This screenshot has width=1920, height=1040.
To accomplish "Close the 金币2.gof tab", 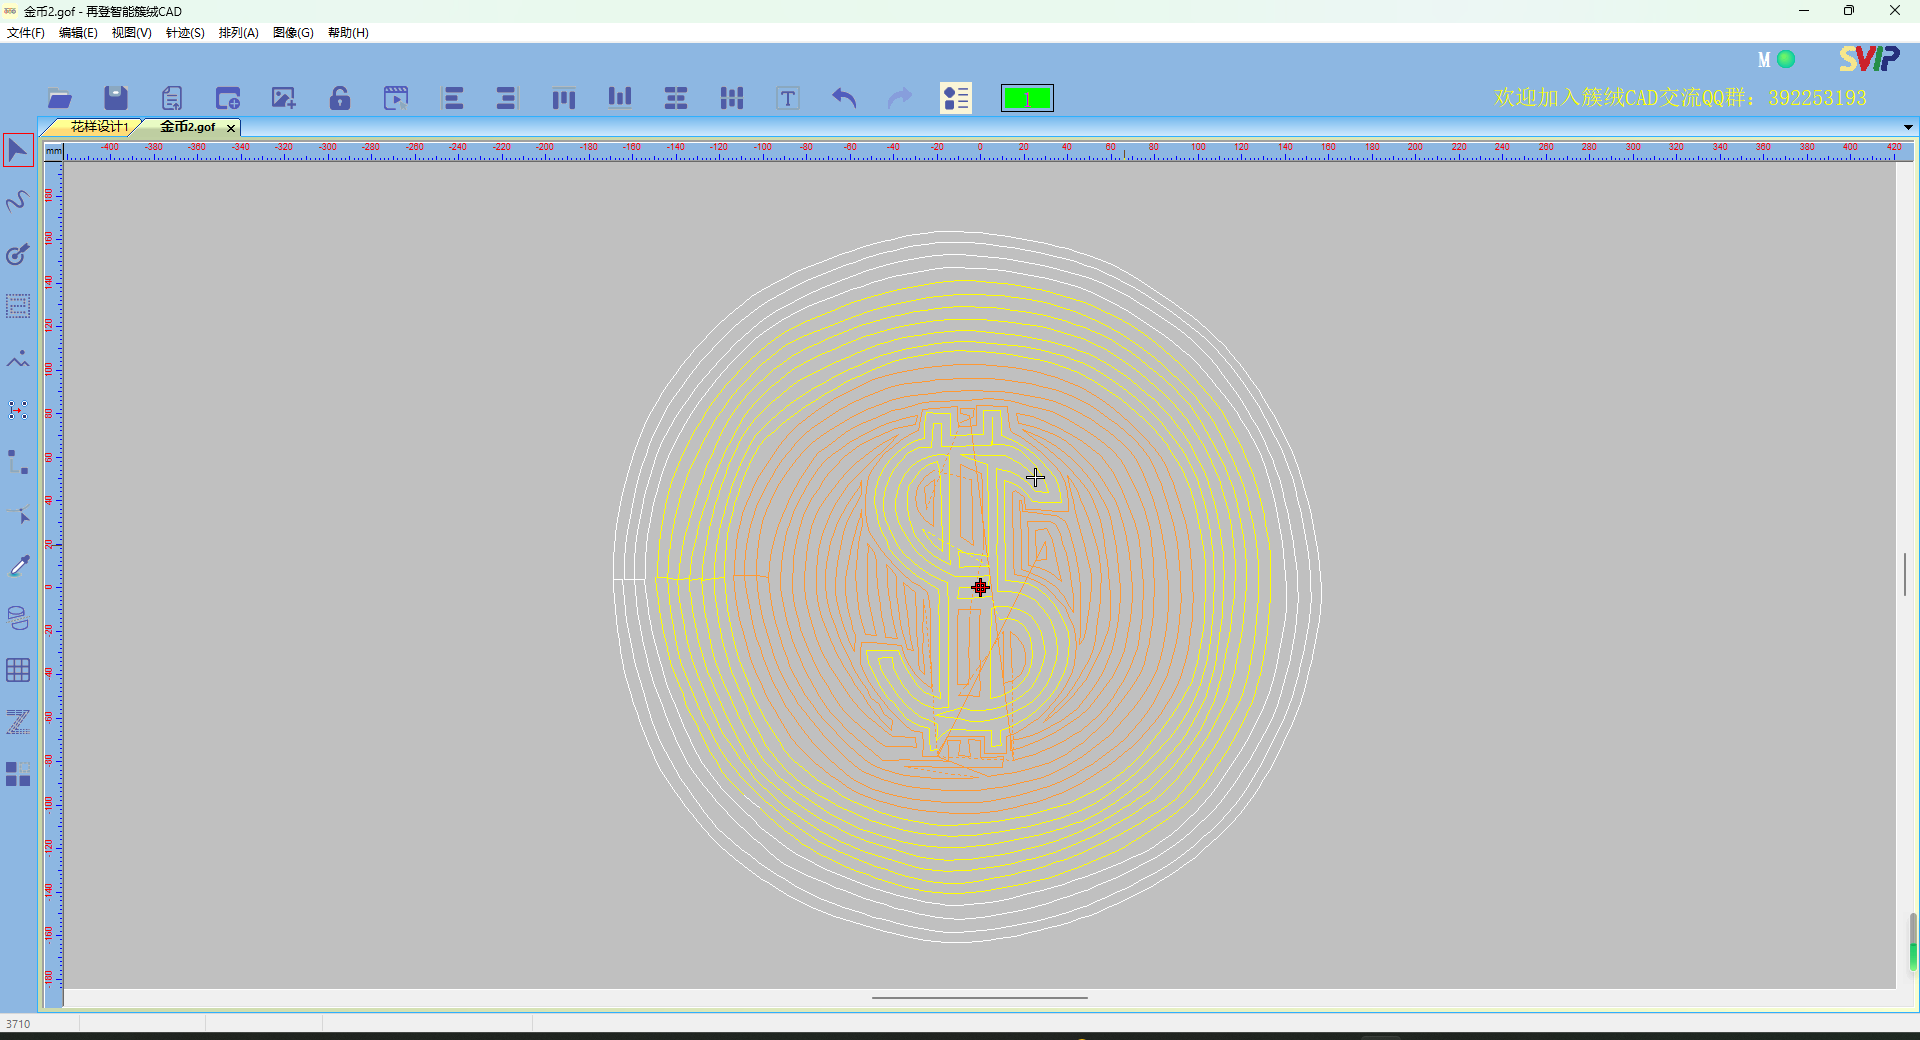I will click(x=231, y=128).
